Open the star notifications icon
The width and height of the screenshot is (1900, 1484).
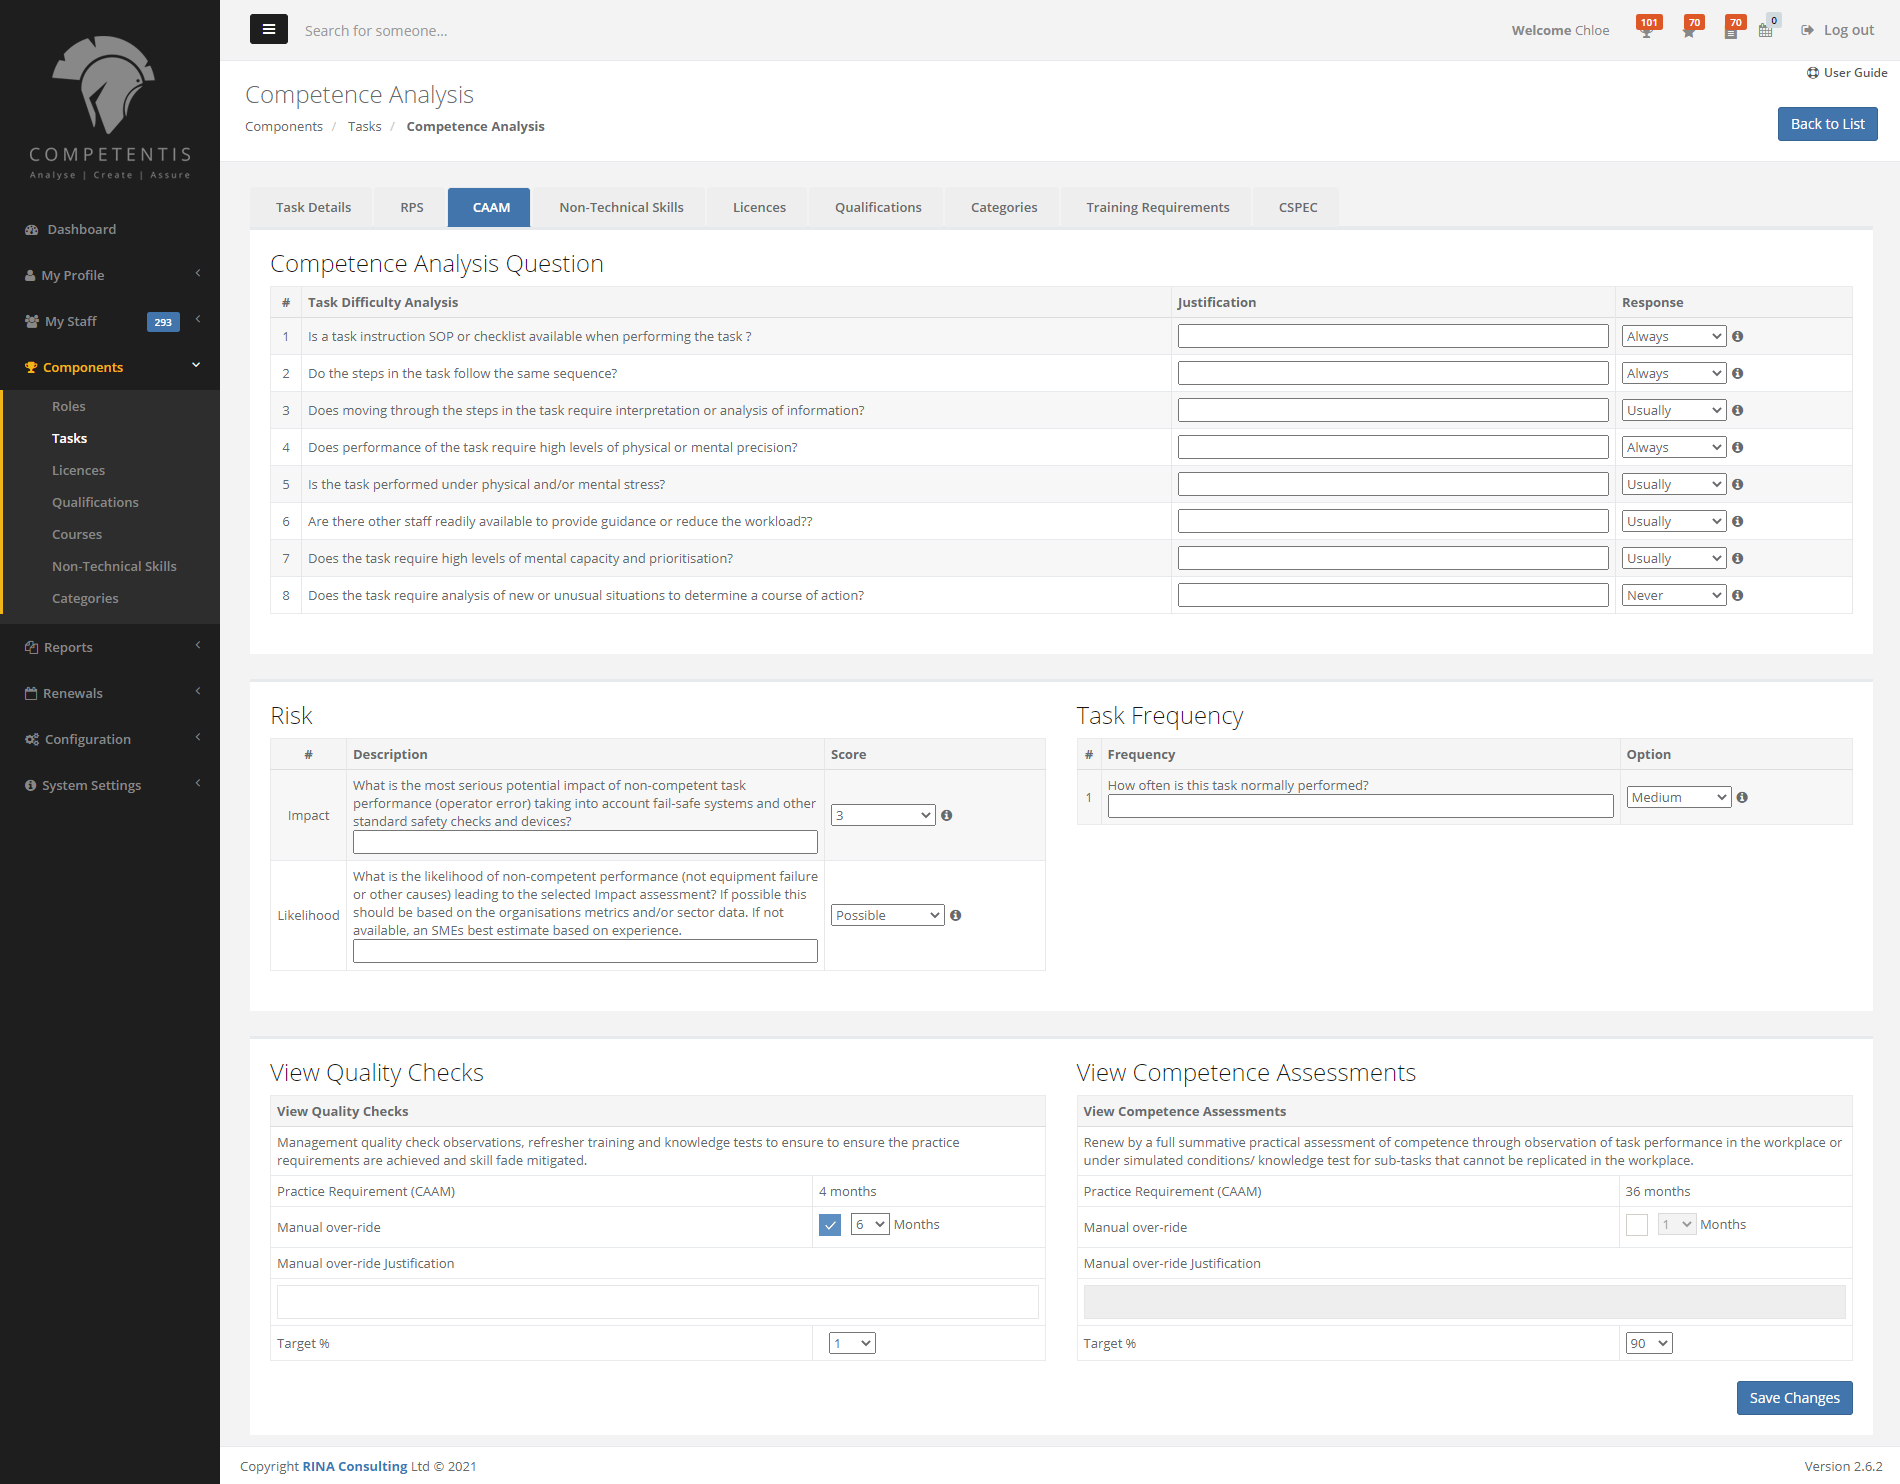click(x=1689, y=31)
